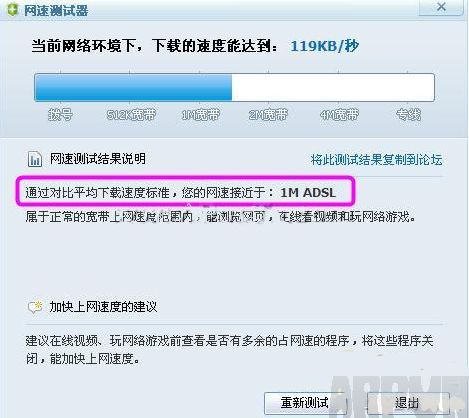Click the 拨号 scale label
The height and width of the screenshot is (418, 469).
click(x=60, y=115)
